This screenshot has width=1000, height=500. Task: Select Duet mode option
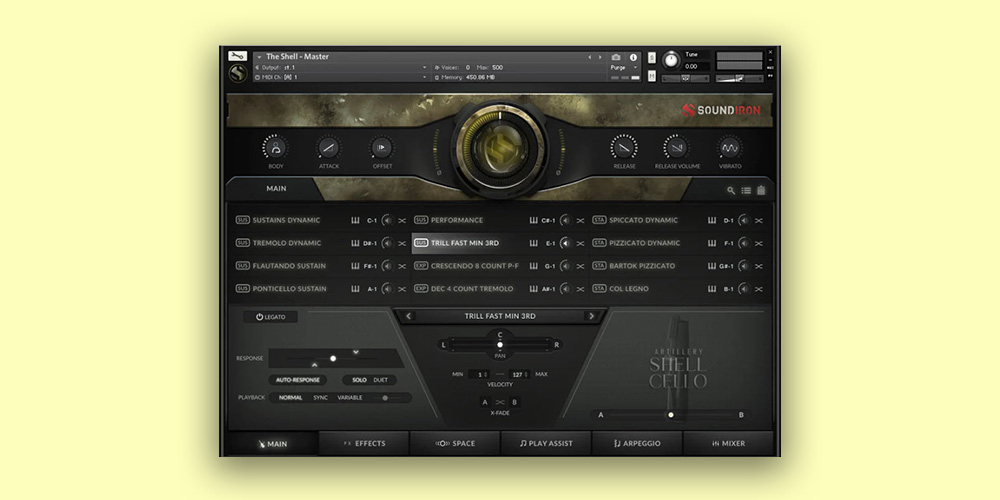pyautogui.click(x=381, y=380)
